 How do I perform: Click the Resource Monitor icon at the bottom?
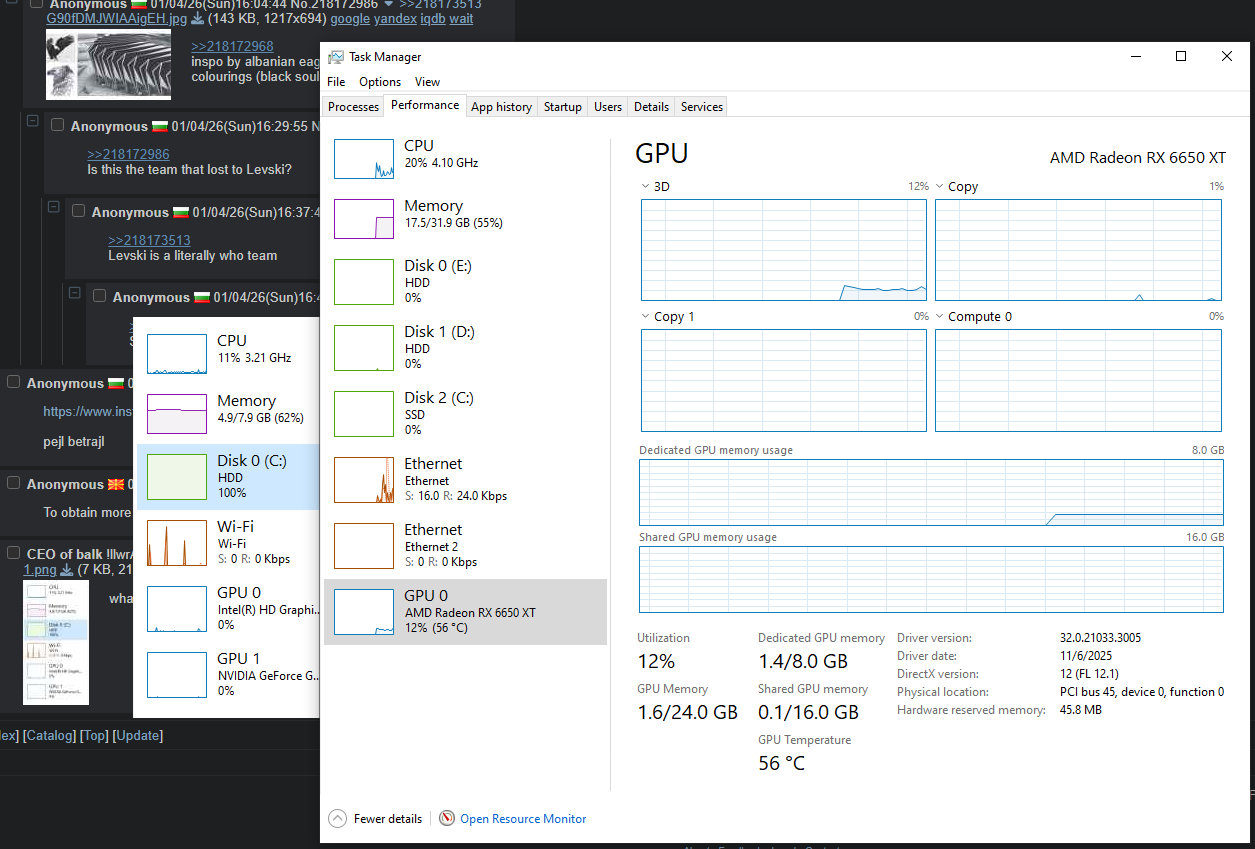447,818
